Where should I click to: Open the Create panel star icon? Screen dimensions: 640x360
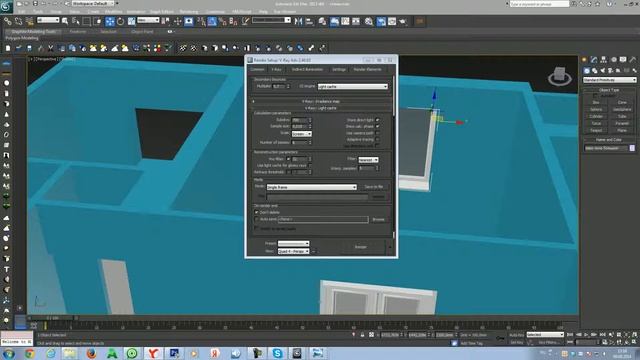click(x=584, y=60)
